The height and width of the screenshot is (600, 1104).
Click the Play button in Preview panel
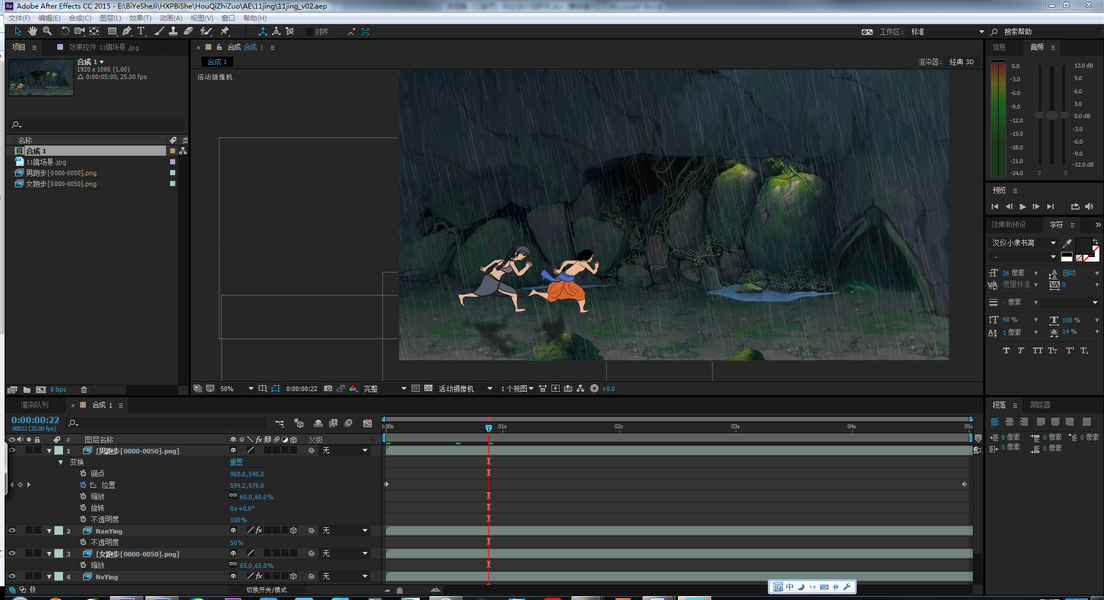pyautogui.click(x=1022, y=206)
